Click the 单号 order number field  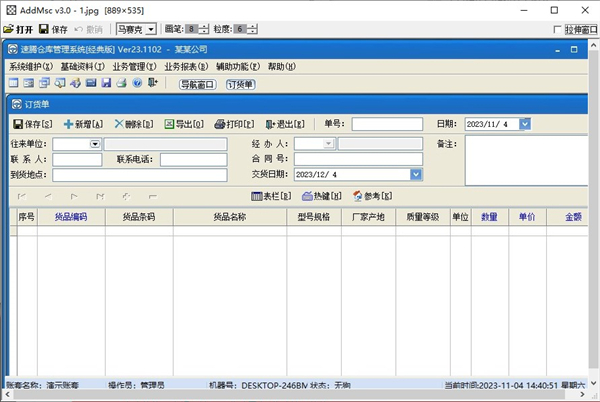(x=387, y=124)
